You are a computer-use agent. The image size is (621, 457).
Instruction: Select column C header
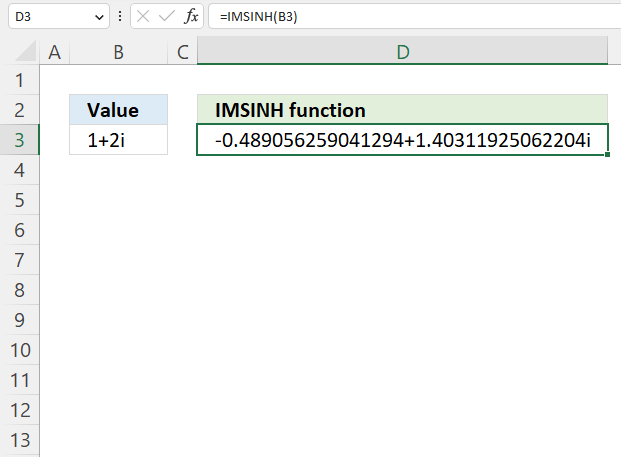[x=183, y=52]
